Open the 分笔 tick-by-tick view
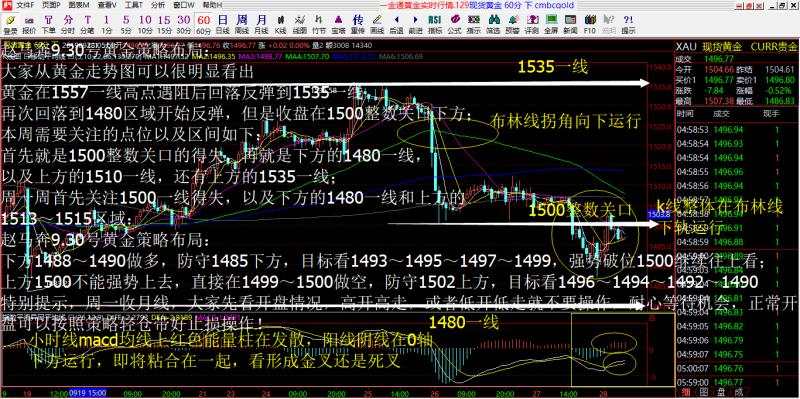The image size is (800, 399). (87, 24)
